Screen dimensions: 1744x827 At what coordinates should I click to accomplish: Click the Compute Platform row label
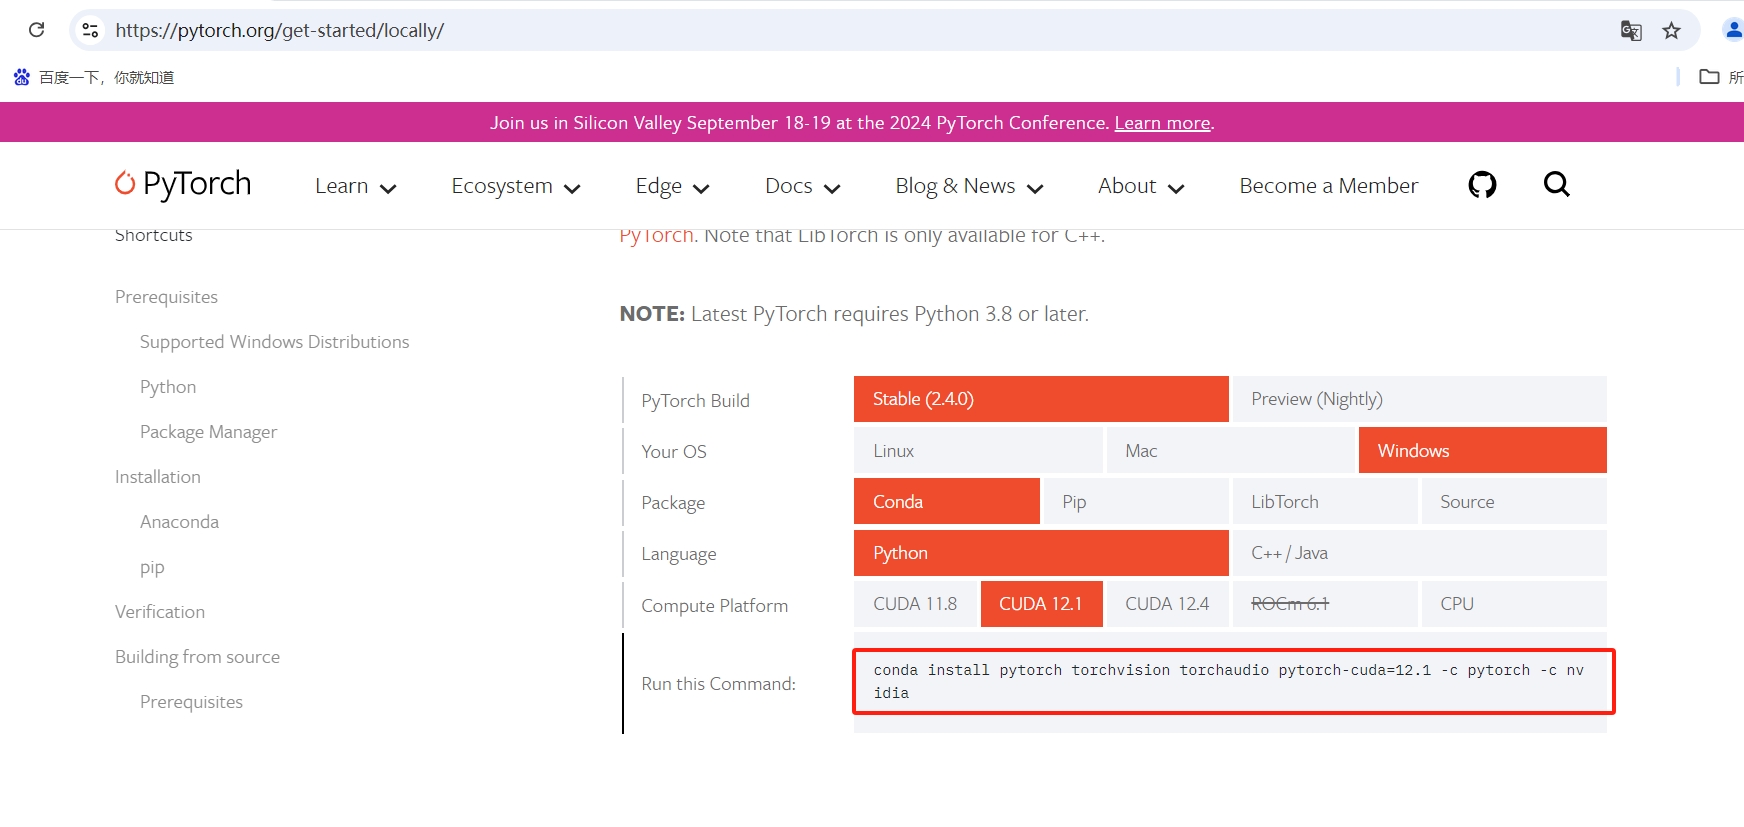(714, 606)
